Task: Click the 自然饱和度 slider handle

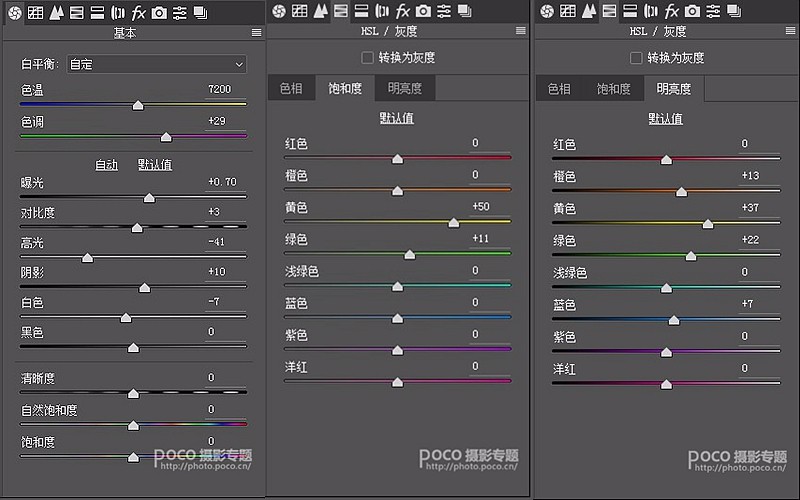Action: point(133,425)
